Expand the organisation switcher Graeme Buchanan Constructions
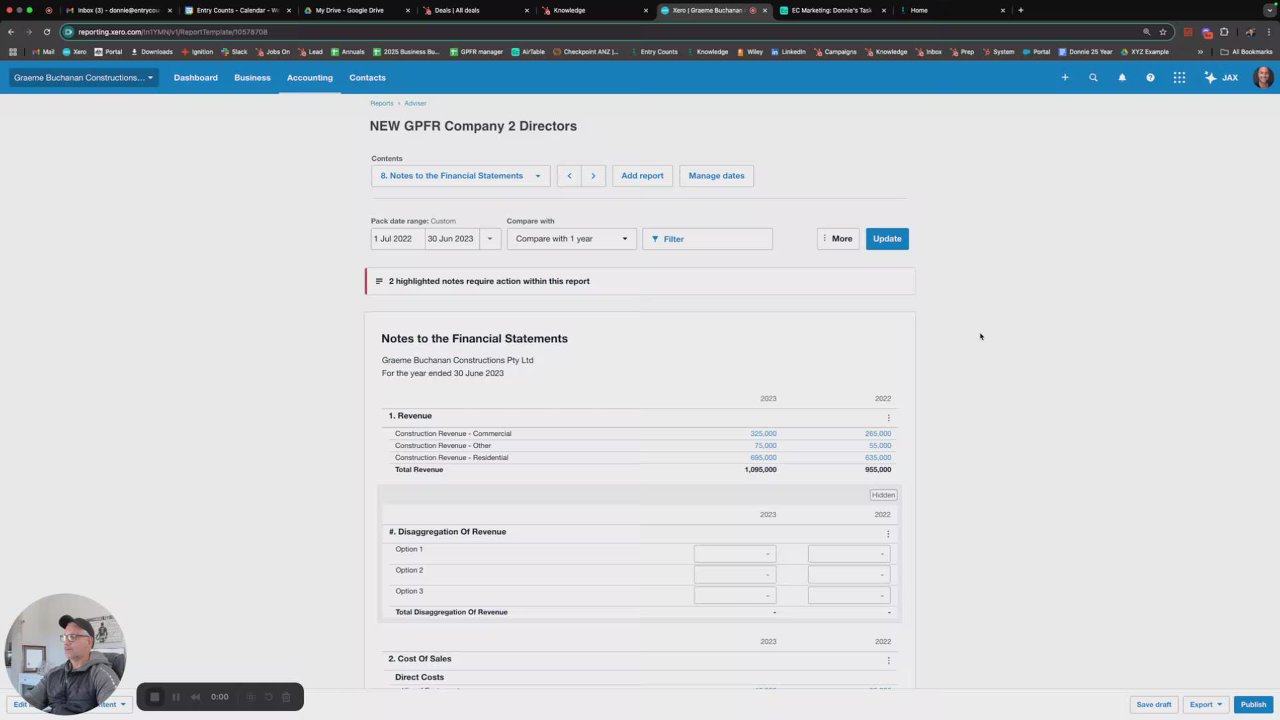1280x720 pixels. [84, 77]
